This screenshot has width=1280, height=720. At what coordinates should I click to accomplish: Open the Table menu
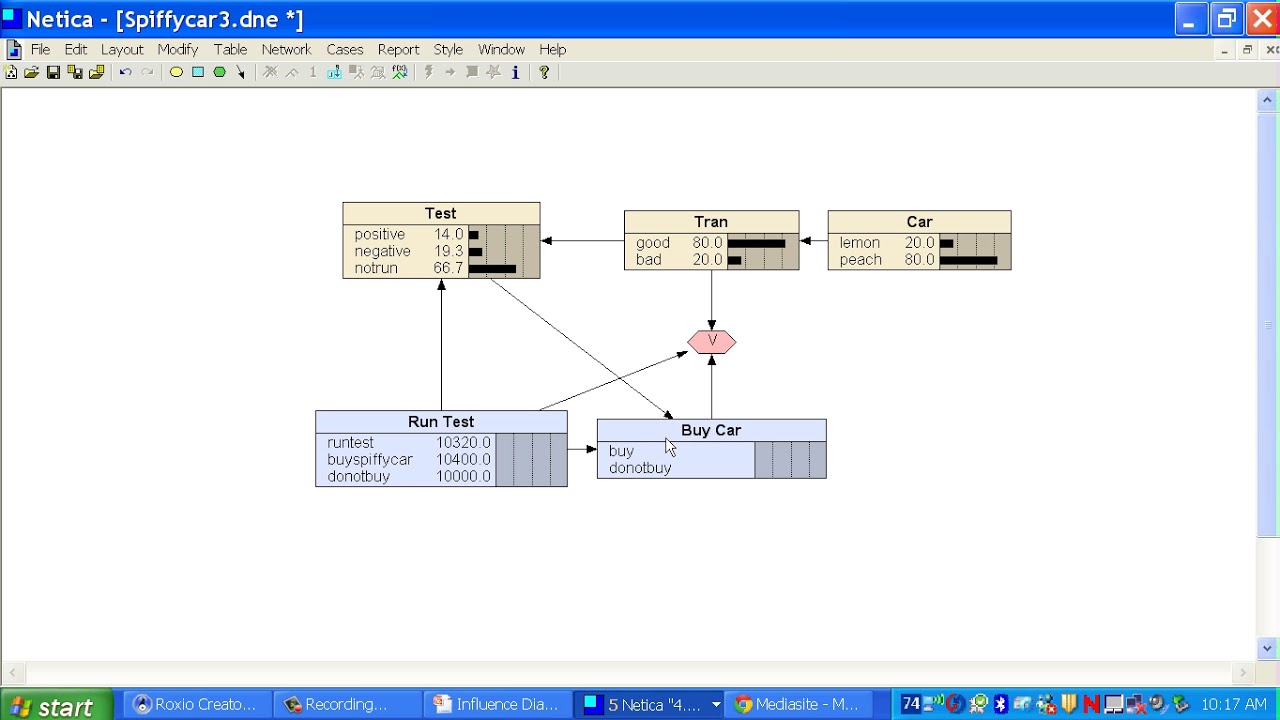[x=230, y=49]
